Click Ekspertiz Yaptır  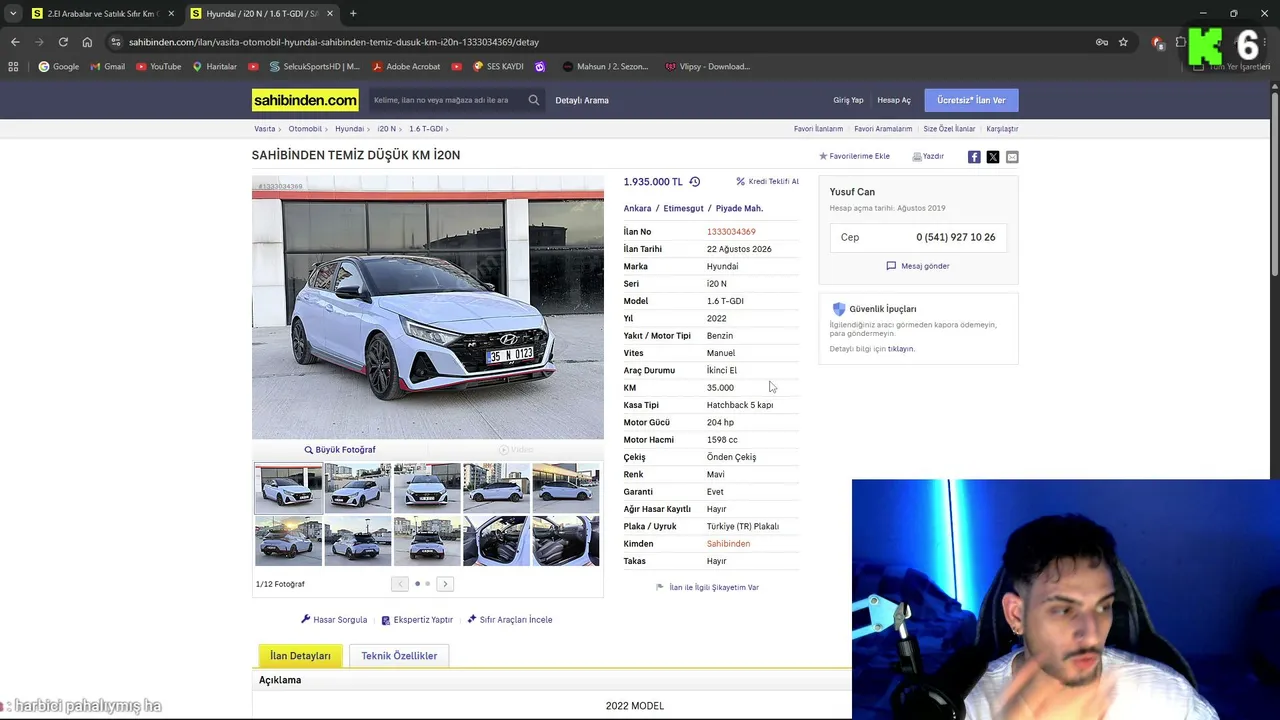417,620
